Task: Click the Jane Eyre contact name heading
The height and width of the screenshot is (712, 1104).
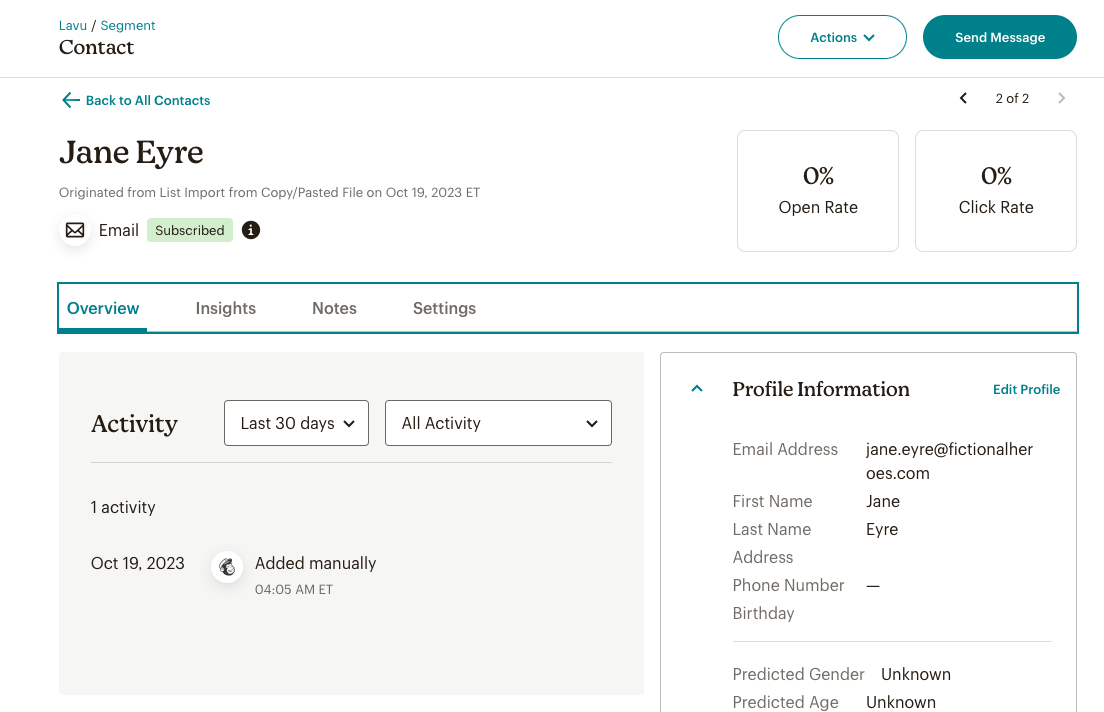Action: point(131,152)
